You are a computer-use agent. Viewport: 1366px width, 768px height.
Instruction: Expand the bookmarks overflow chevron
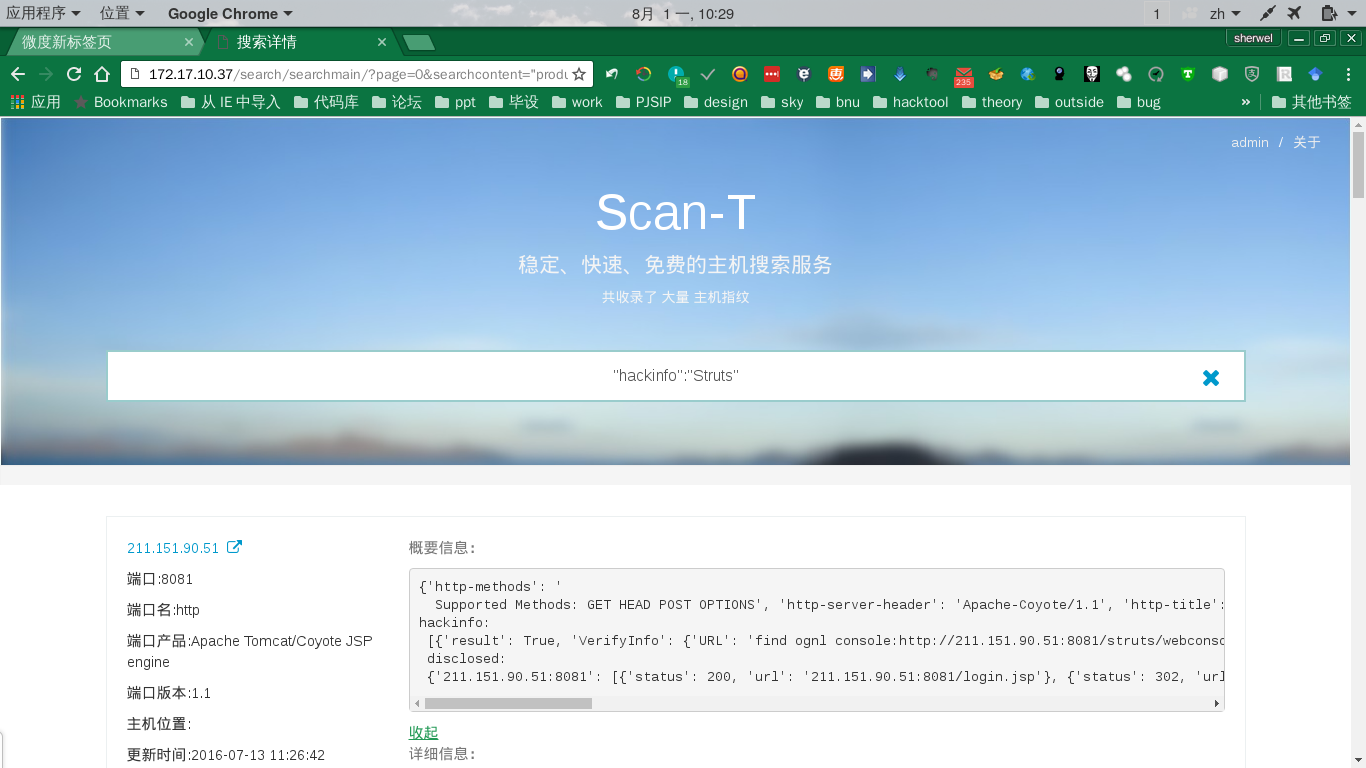tap(1245, 101)
